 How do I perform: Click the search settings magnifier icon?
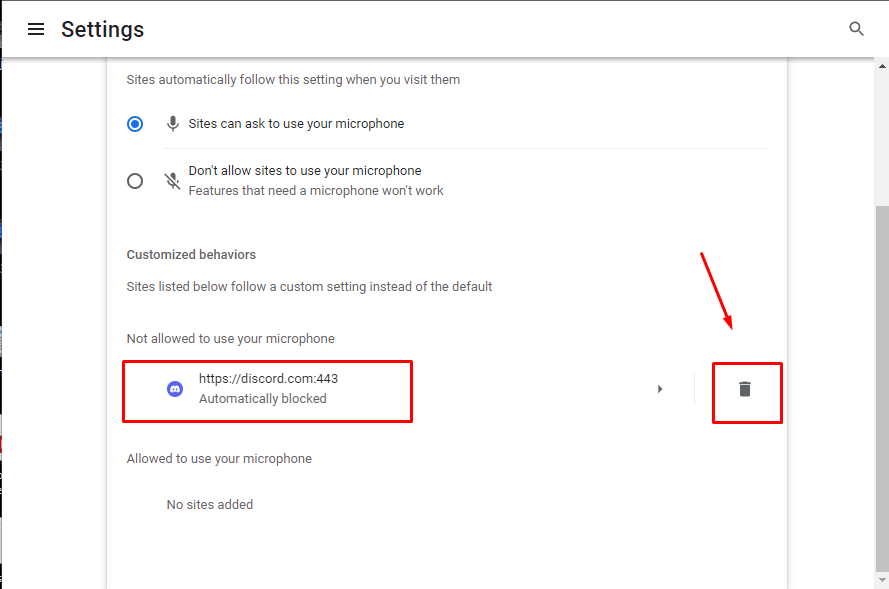(856, 29)
